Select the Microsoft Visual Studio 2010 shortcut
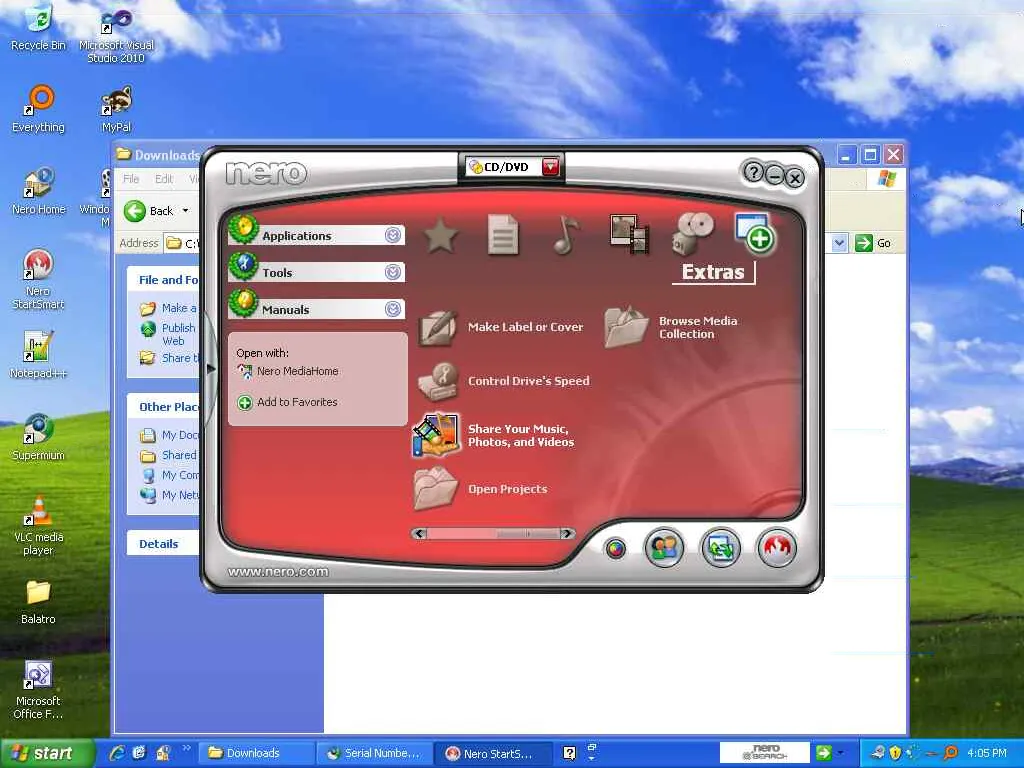Image resolution: width=1024 pixels, height=768 pixels. [116, 35]
